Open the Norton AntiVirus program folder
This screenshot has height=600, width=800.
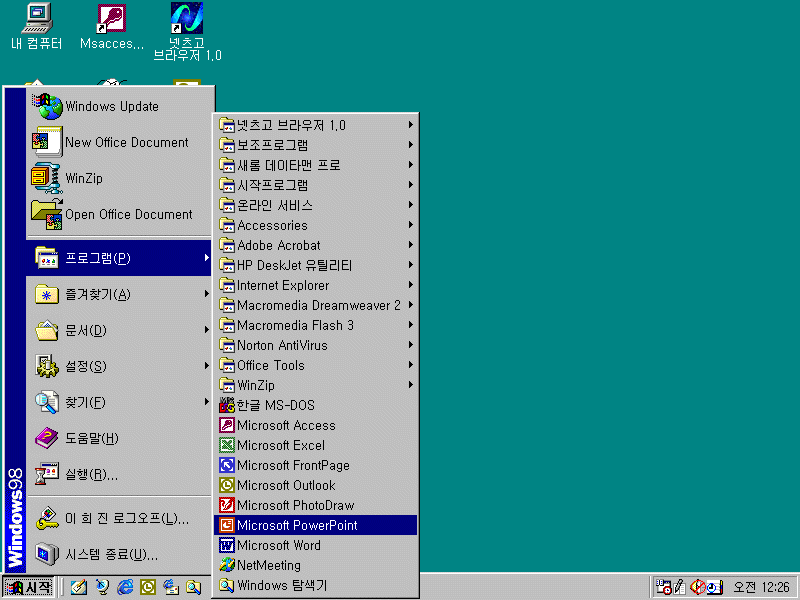(x=316, y=345)
